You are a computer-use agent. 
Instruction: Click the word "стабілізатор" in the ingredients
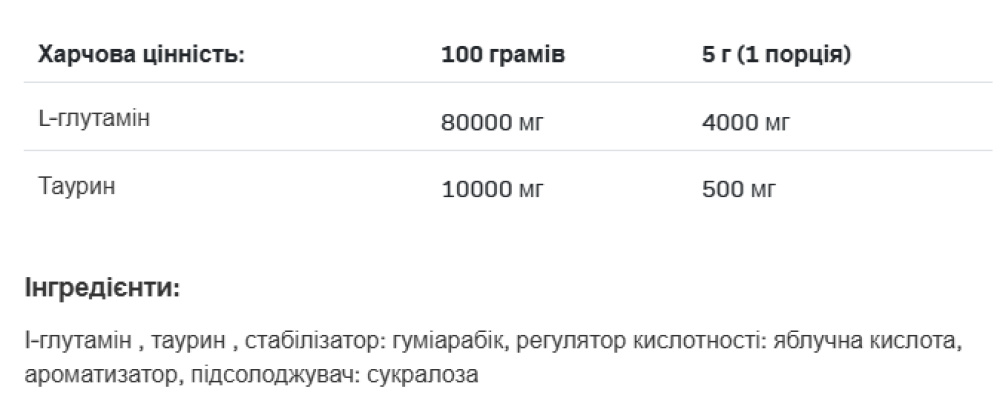click(302, 343)
